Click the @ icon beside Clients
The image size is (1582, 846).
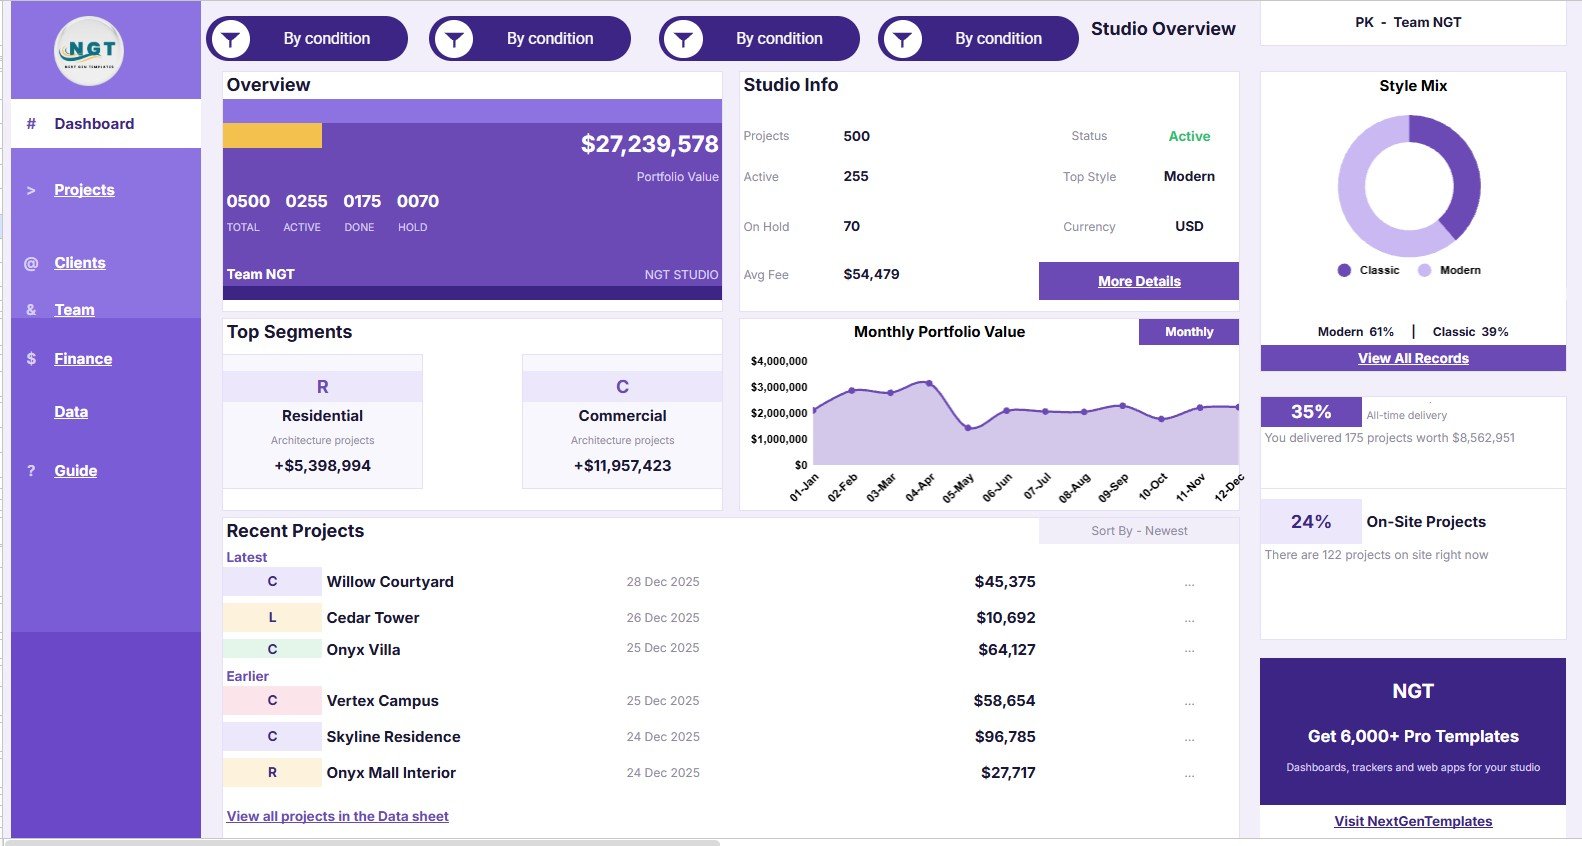(x=31, y=263)
